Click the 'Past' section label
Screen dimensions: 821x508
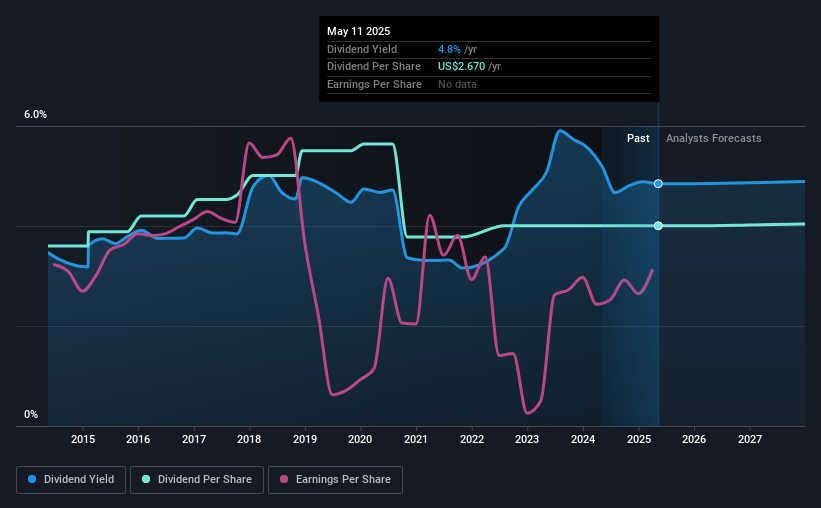(638, 138)
